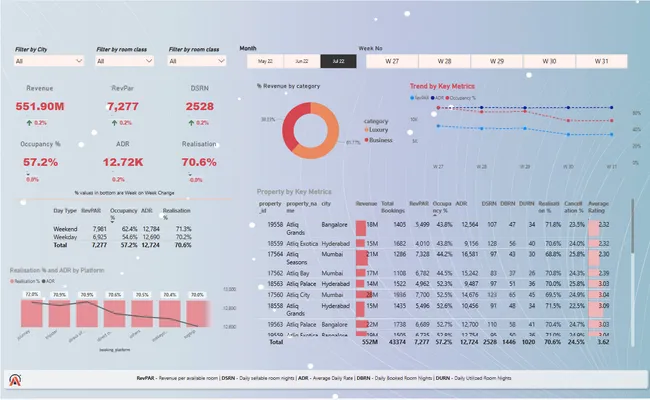Open Filter by room class dropdown beside Month slicer
This screenshot has width=650, height=400.
[197, 61]
